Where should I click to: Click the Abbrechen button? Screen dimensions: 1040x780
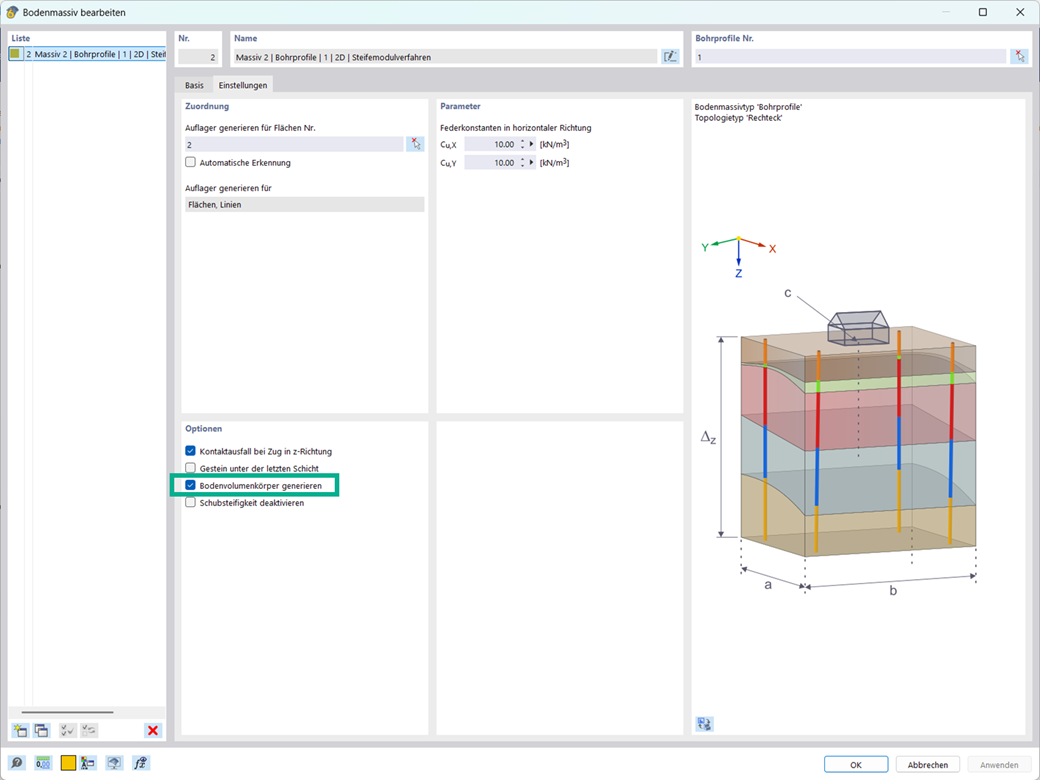(928, 765)
